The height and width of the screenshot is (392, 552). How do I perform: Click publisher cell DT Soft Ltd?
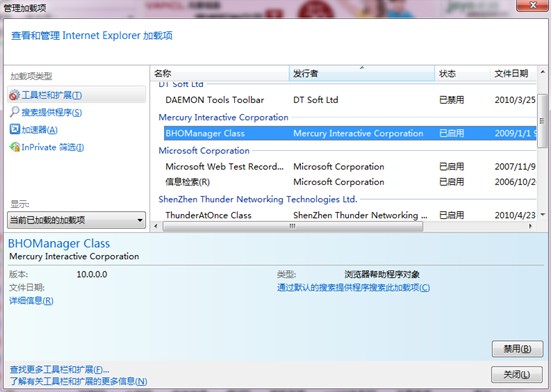315,100
